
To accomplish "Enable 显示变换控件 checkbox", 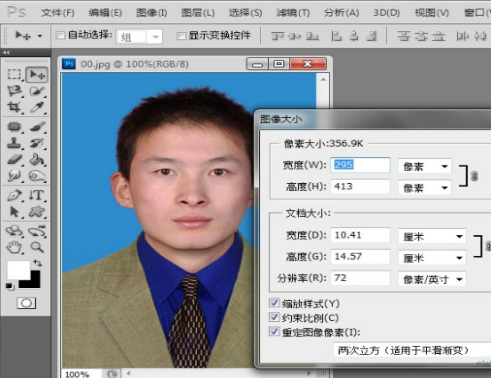I will pyautogui.click(x=181, y=36).
